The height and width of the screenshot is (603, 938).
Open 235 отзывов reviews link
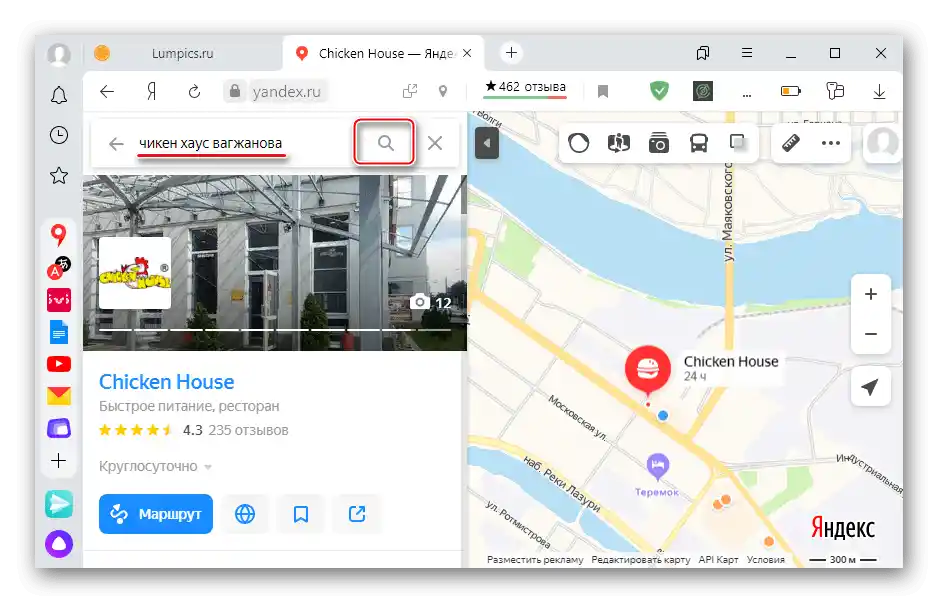click(x=248, y=430)
